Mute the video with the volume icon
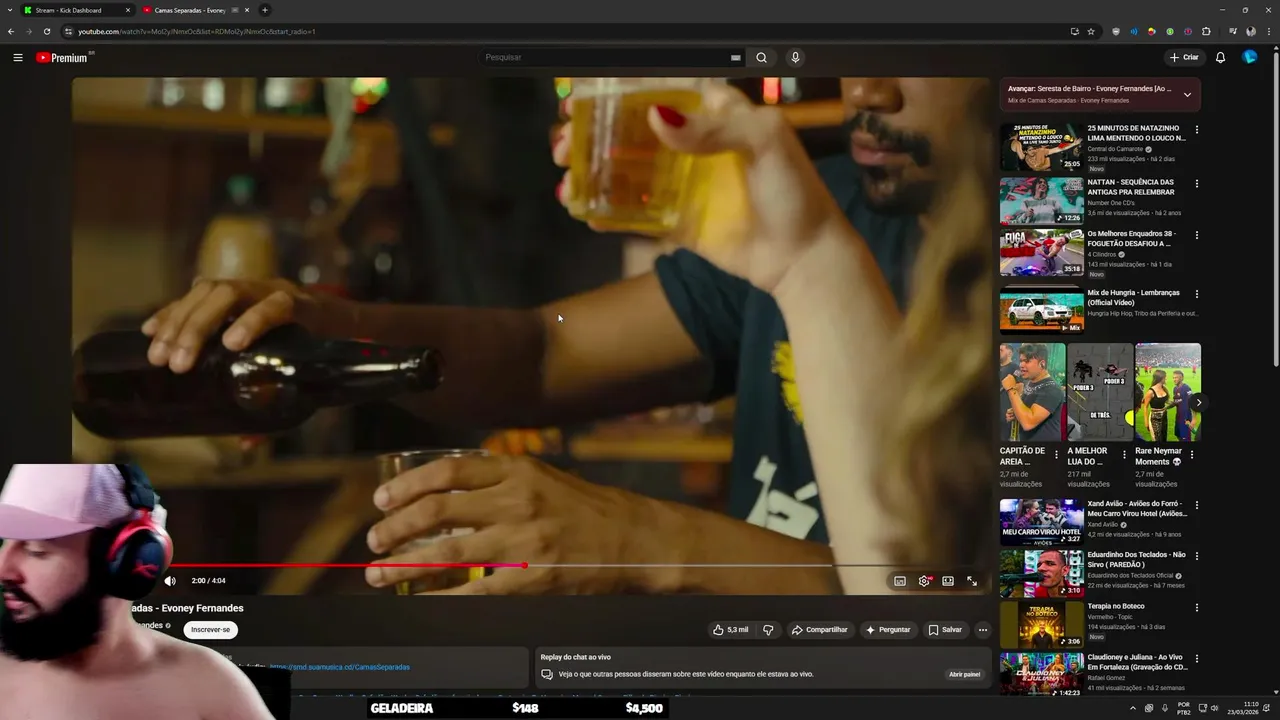Viewport: 1280px width, 720px height. pos(170,581)
